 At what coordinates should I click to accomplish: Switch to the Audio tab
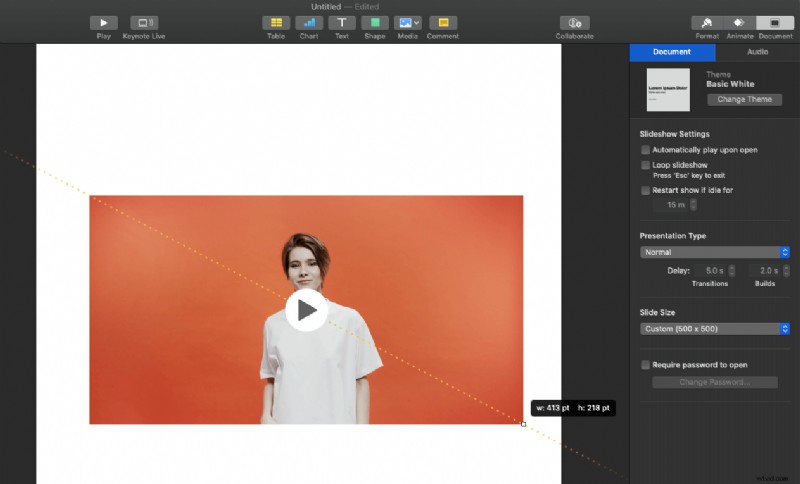click(x=758, y=52)
